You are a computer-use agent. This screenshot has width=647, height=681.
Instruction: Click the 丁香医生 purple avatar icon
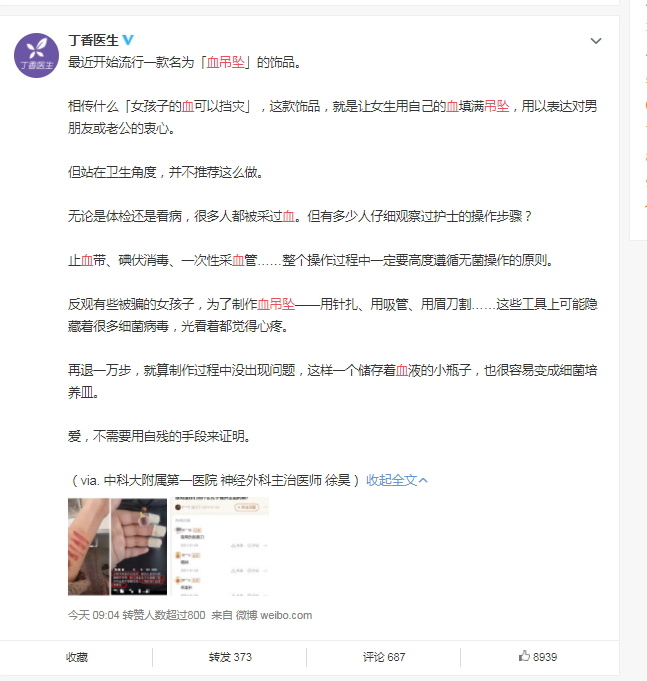pyautogui.click(x=36, y=55)
